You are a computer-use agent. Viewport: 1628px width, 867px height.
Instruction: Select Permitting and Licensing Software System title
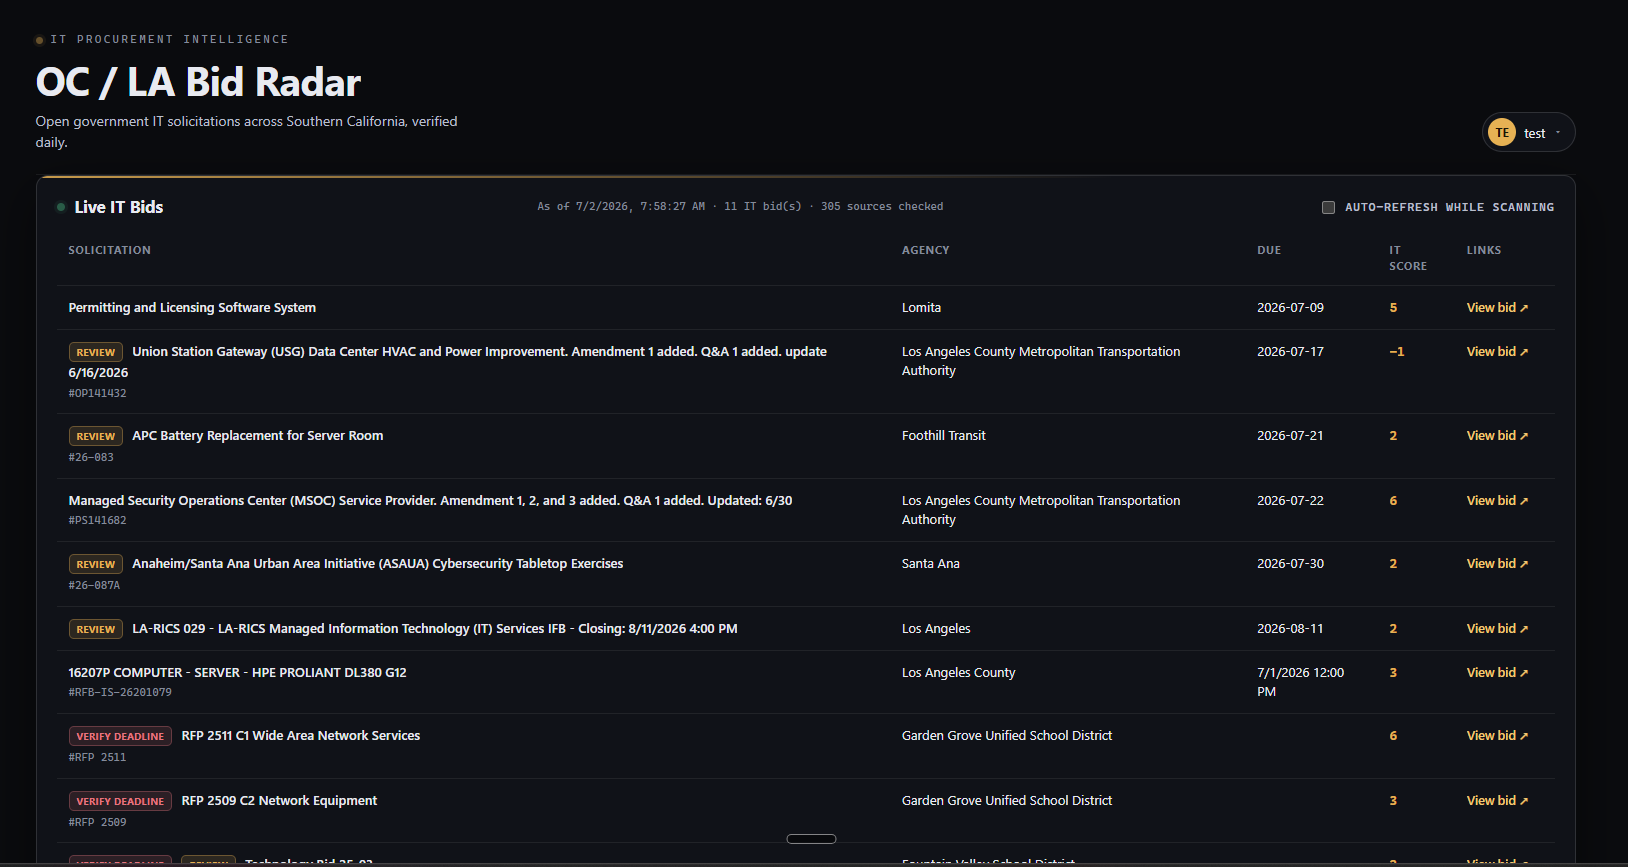(x=192, y=308)
